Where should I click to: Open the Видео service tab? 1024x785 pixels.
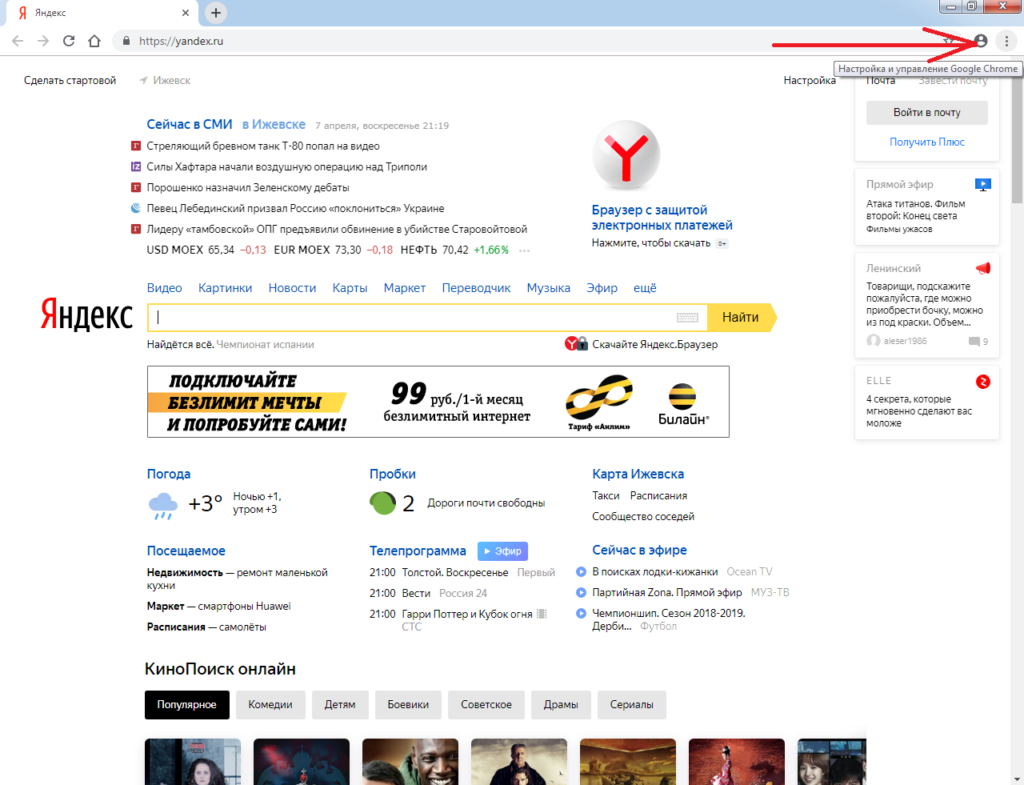165,288
